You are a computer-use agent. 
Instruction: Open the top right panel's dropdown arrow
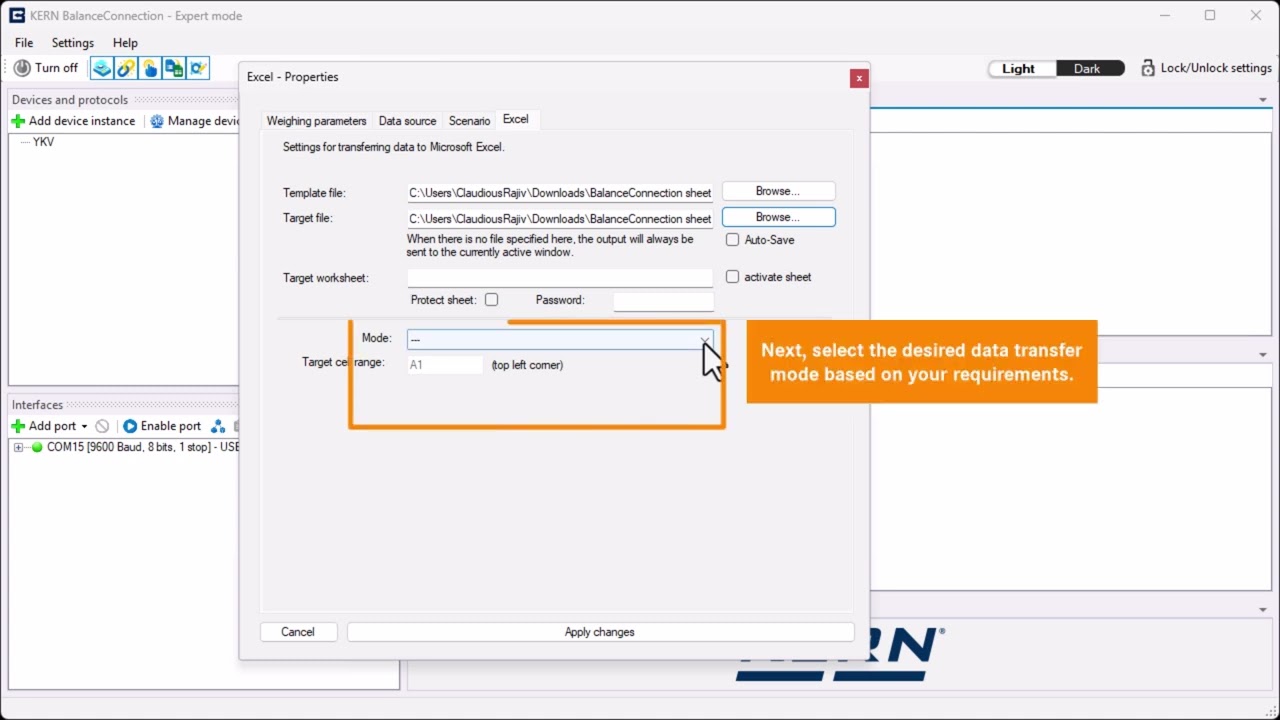(1263, 100)
